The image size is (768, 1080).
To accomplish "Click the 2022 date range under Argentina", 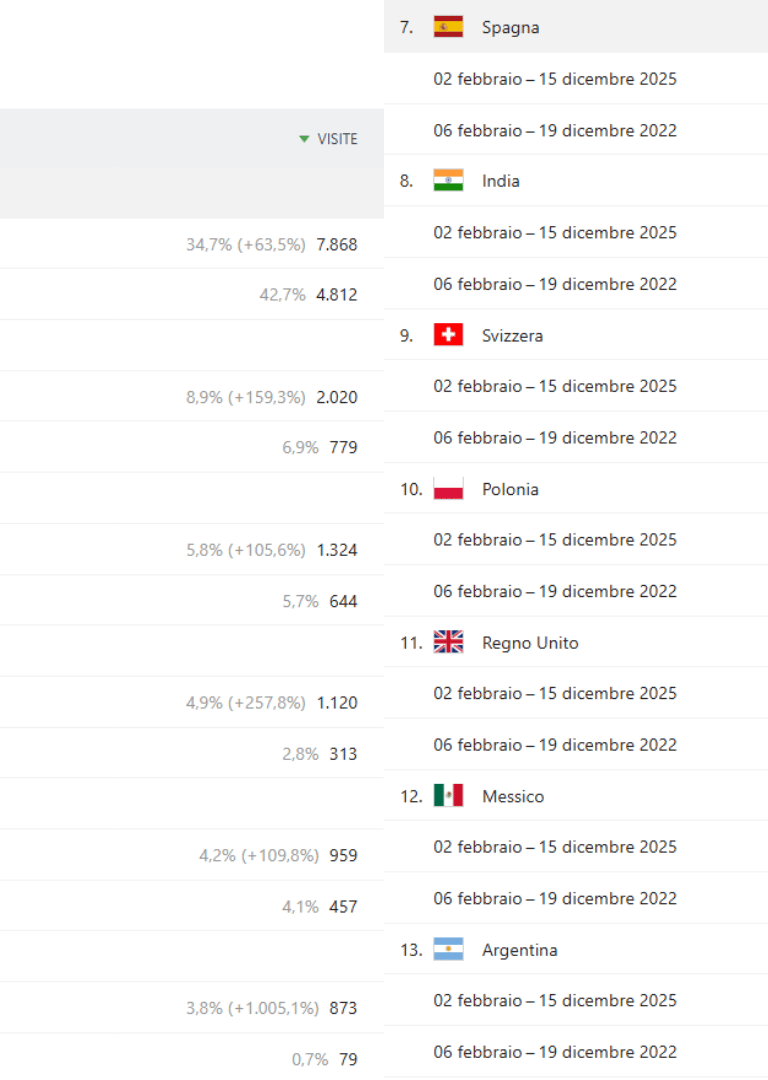I will 555,1052.
